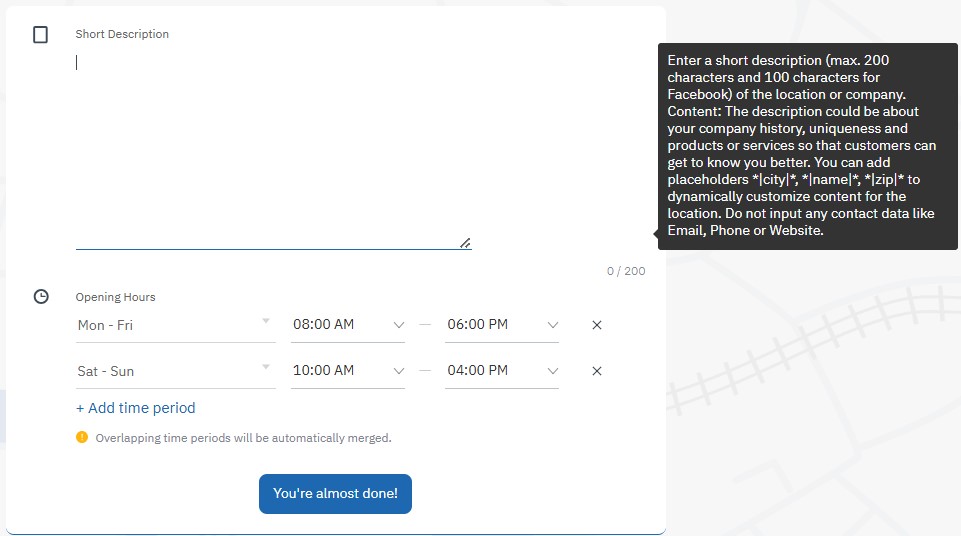
Task: Expand the 06:00 PM closing time dropdown
Action: [502, 325]
